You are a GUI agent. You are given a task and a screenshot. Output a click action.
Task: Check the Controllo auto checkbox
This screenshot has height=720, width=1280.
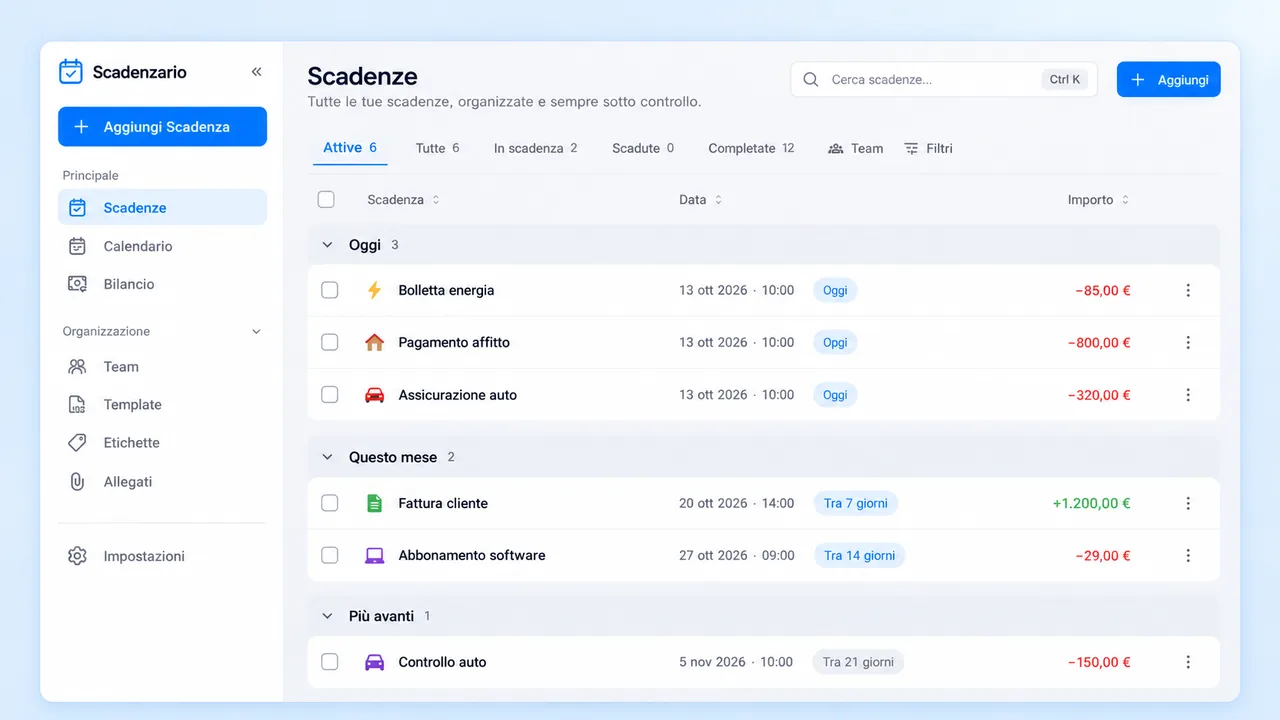pos(329,662)
